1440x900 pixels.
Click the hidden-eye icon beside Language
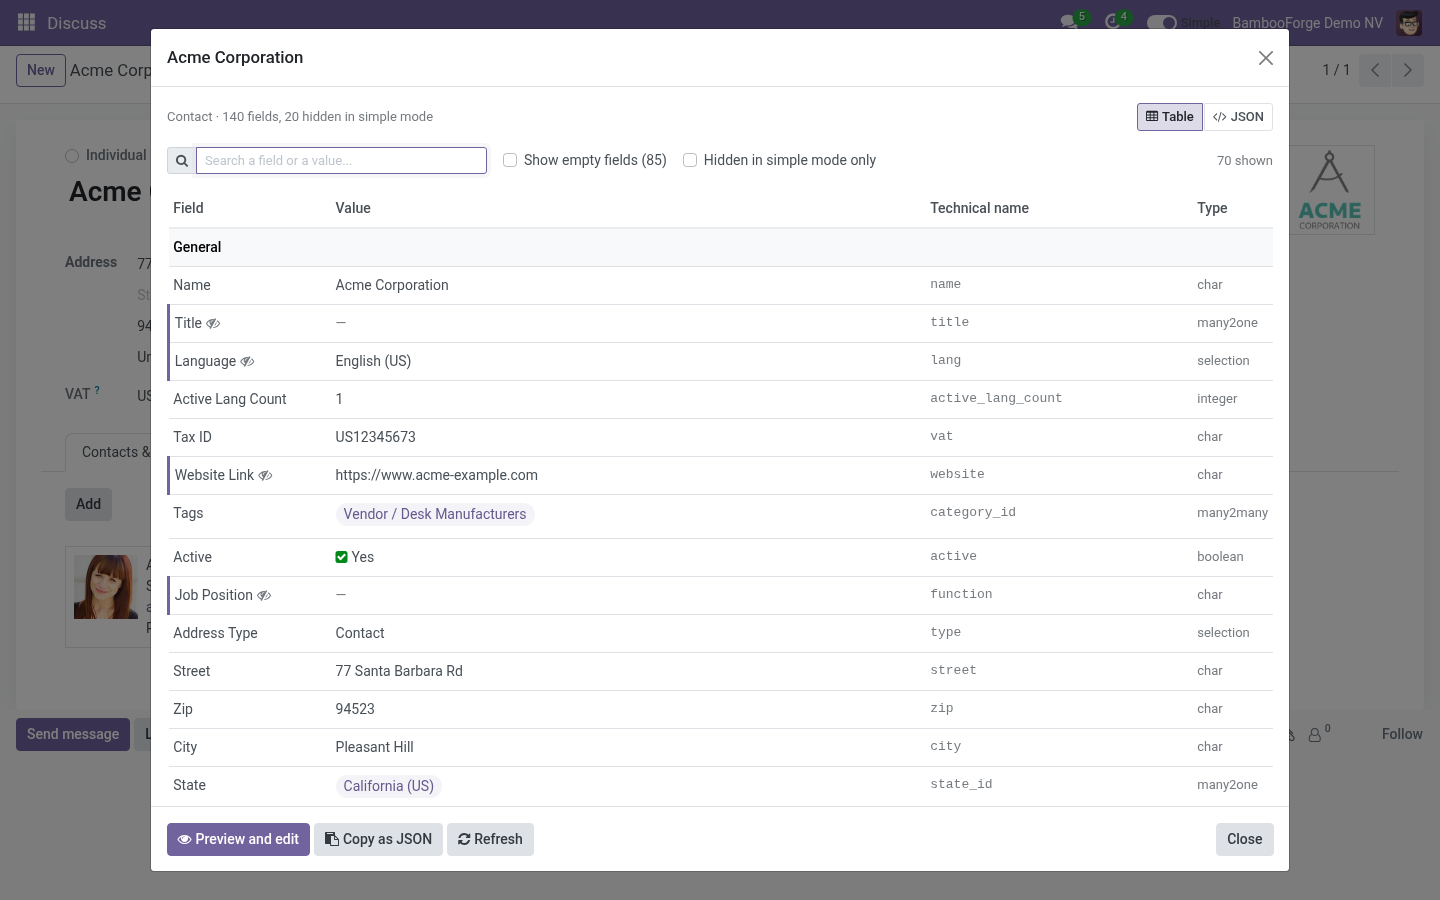[x=247, y=361]
